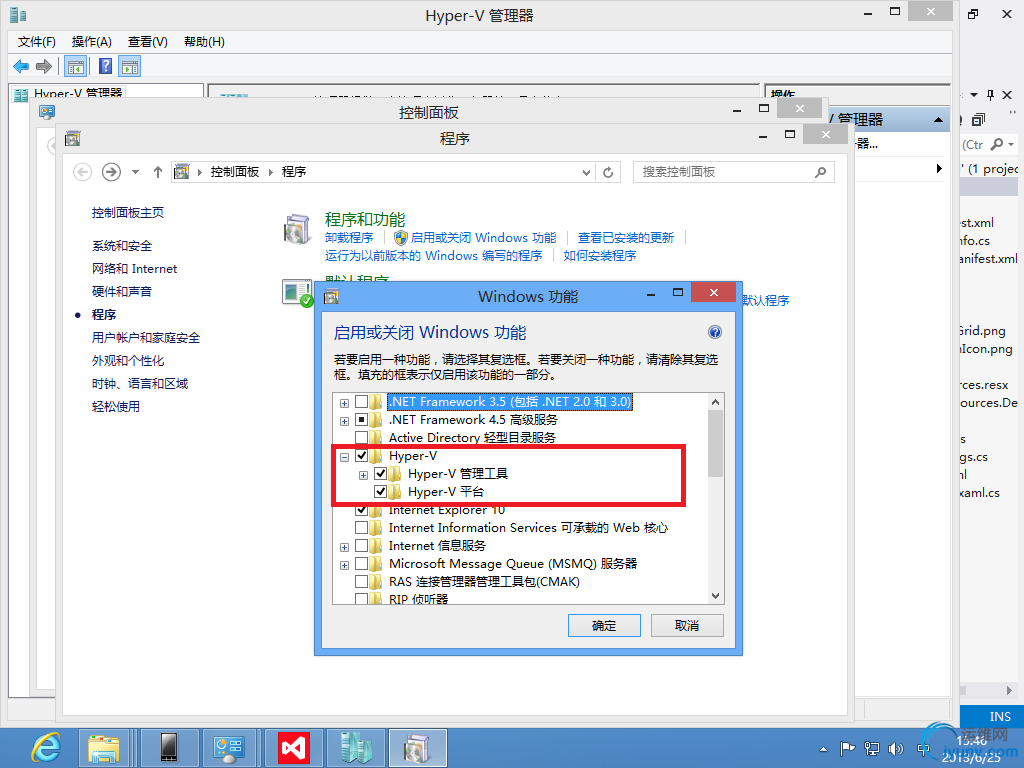Click the action center flag tray icon
This screenshot has width=1024, height=768.
point(848,748)
